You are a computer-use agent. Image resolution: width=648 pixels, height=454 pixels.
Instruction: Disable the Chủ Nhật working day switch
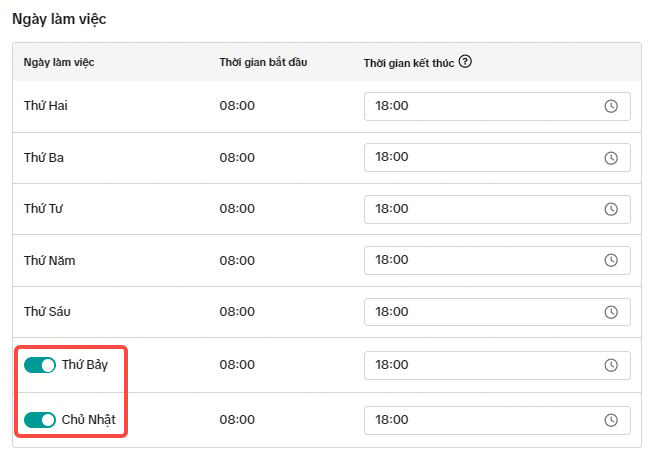coord(40,420)
